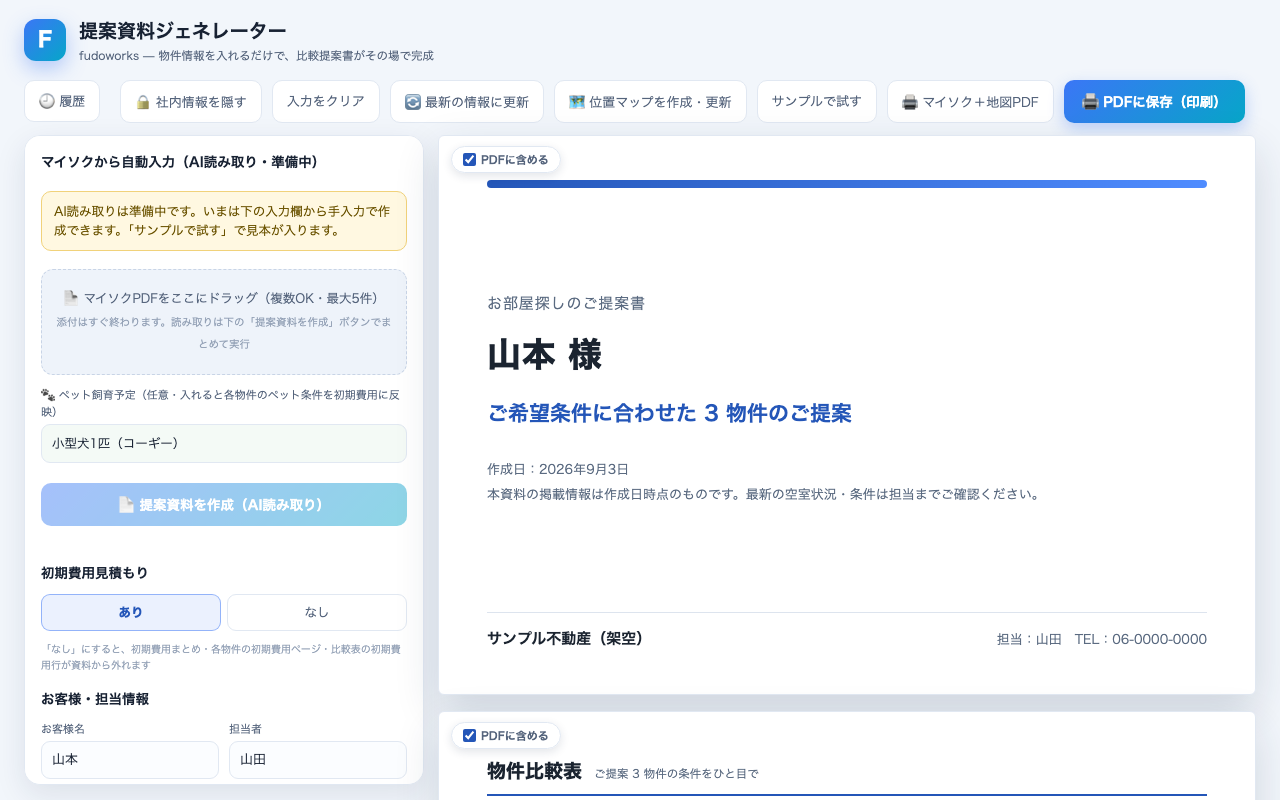Click the 作成日：2026年9月3日 text
This screenshot has height=800, width=1280.
[x=558, y=469]
